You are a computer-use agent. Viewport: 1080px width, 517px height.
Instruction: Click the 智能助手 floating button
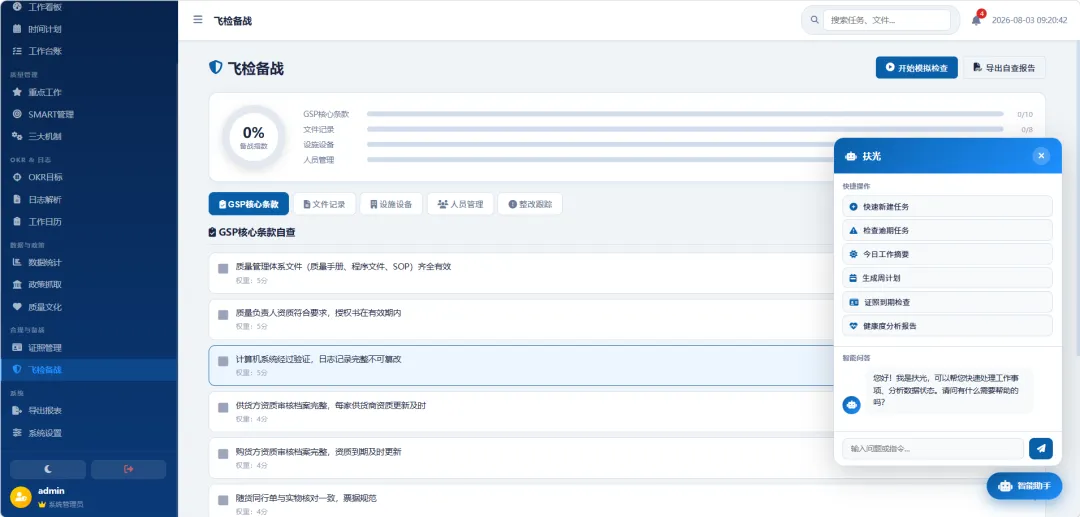point(1024,486)
